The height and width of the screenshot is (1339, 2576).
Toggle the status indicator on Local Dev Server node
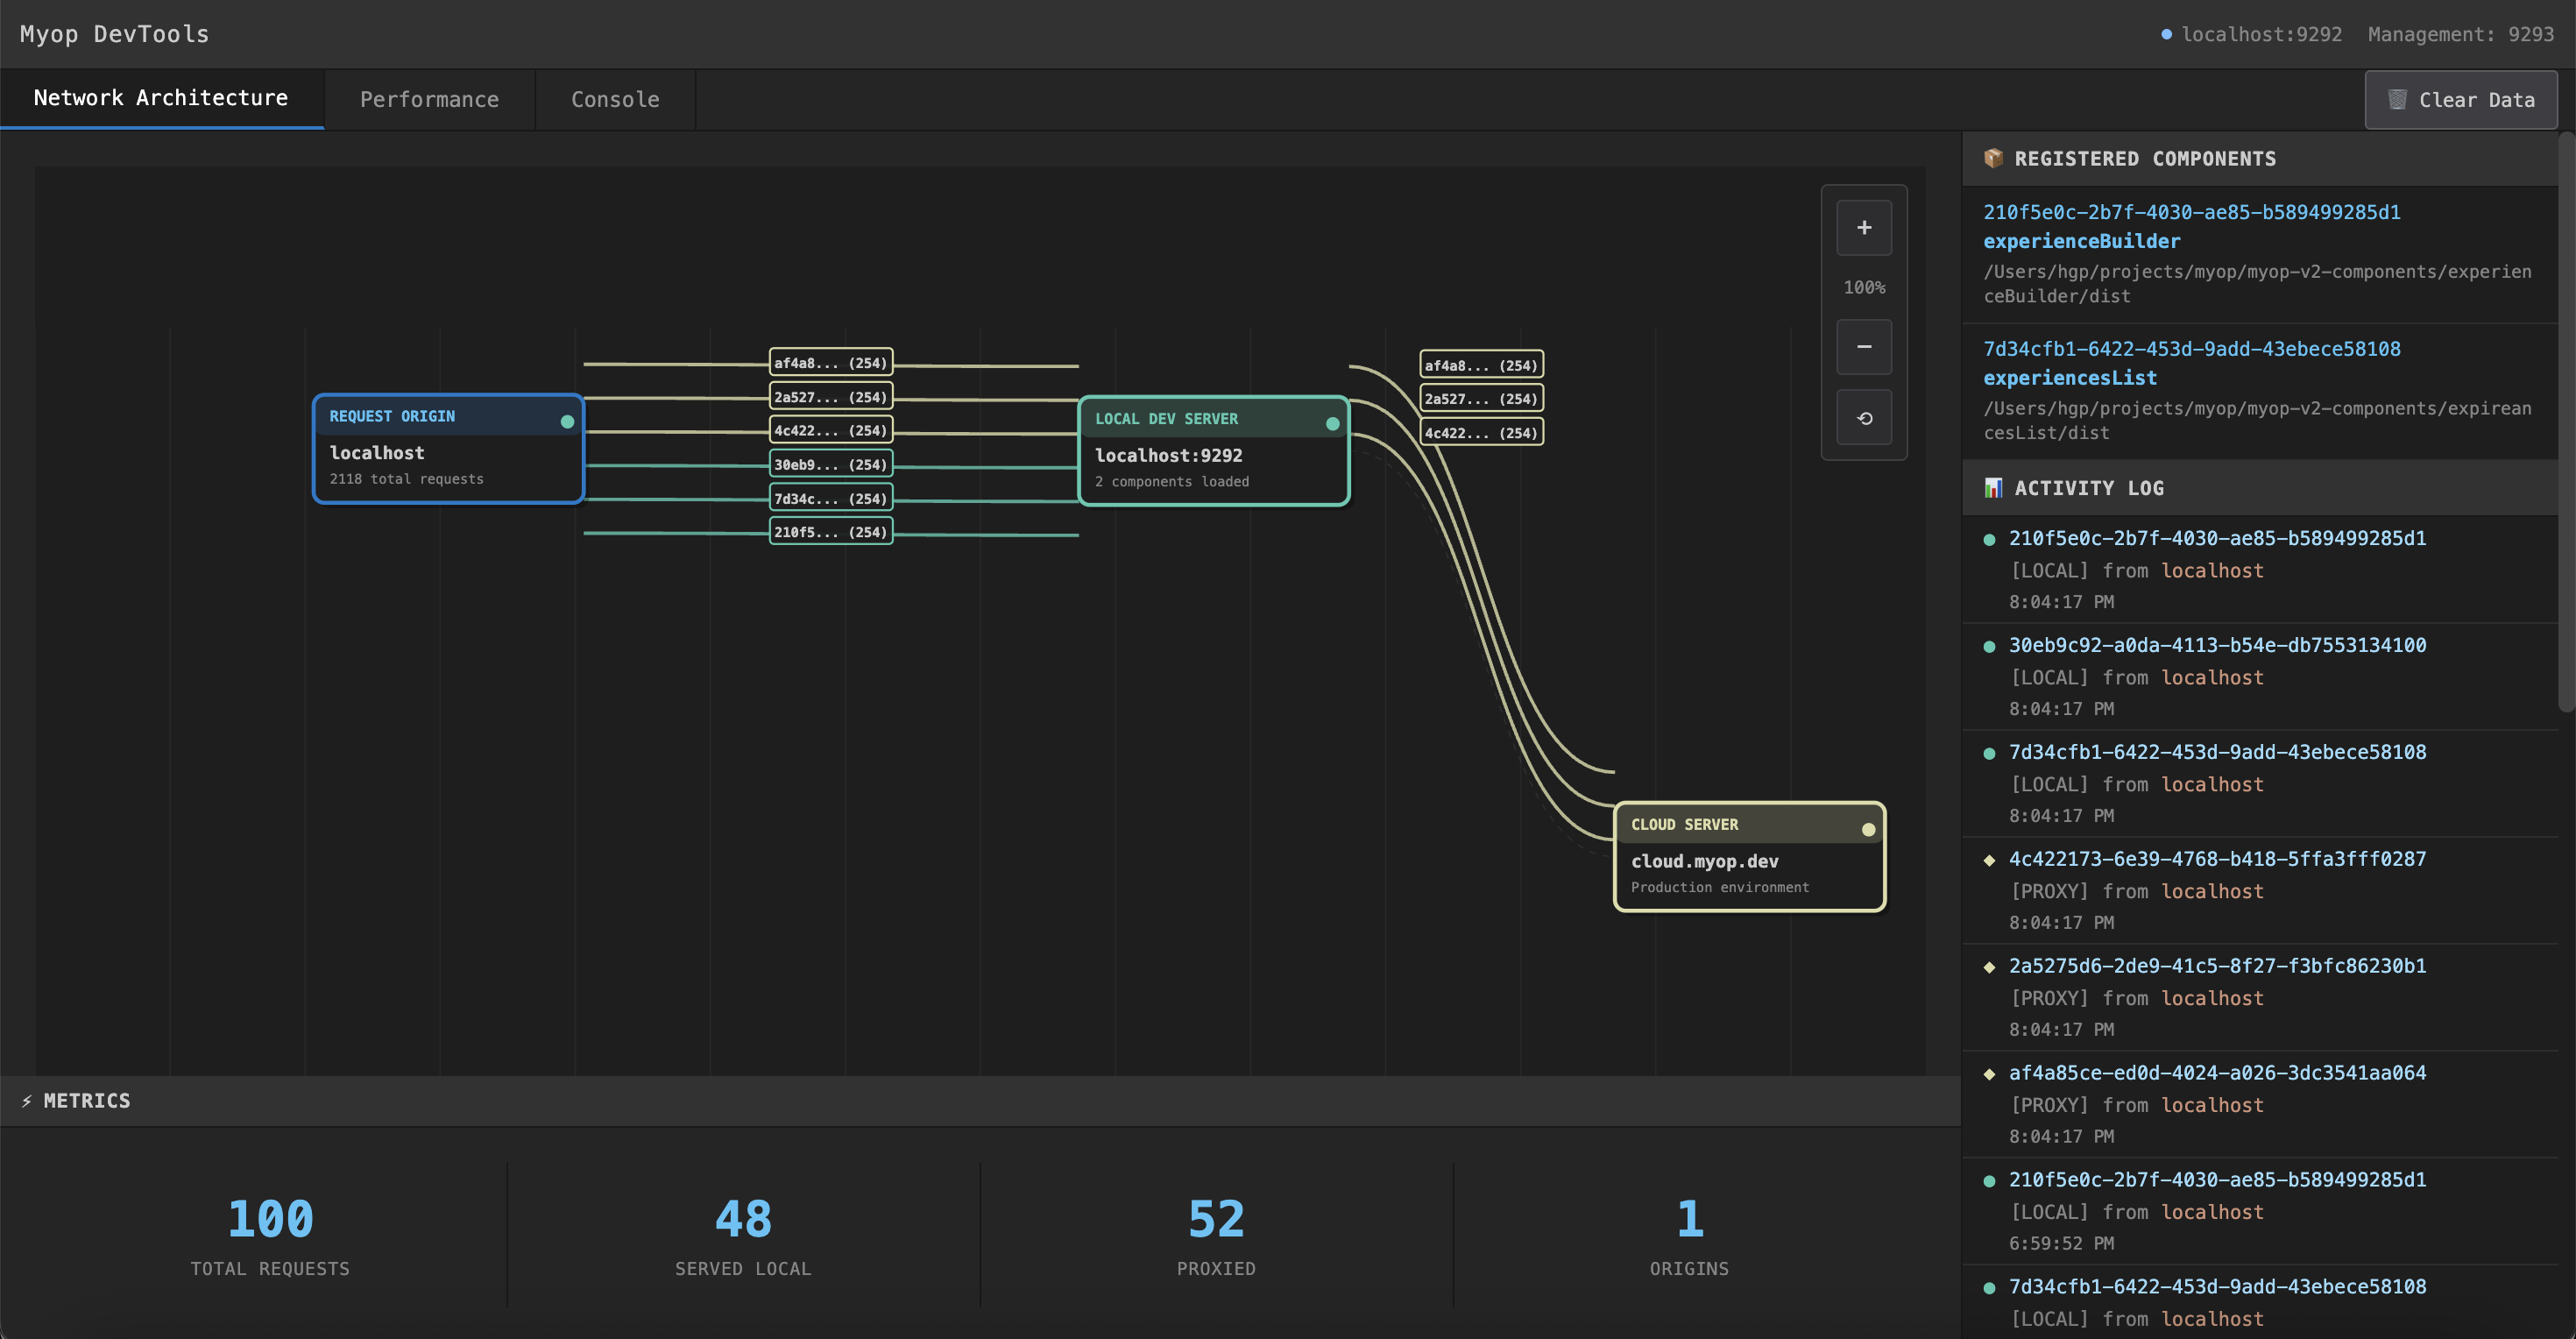pos(1333,423)
